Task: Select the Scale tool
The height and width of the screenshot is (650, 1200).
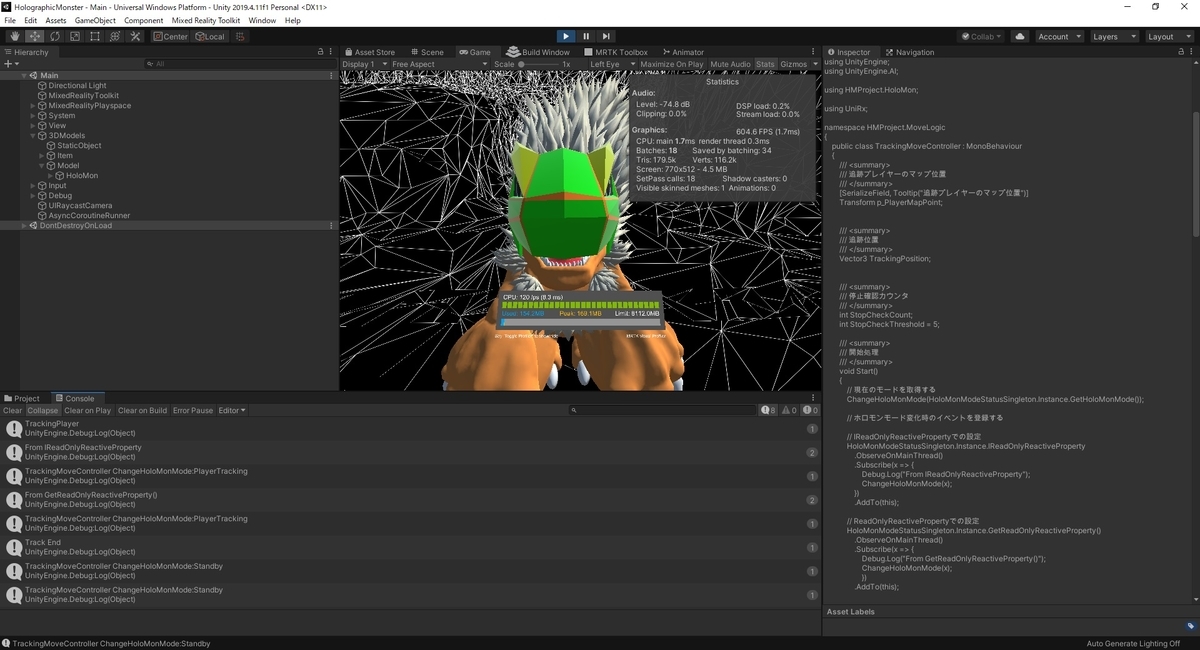Action: click(x=75, y=36)
